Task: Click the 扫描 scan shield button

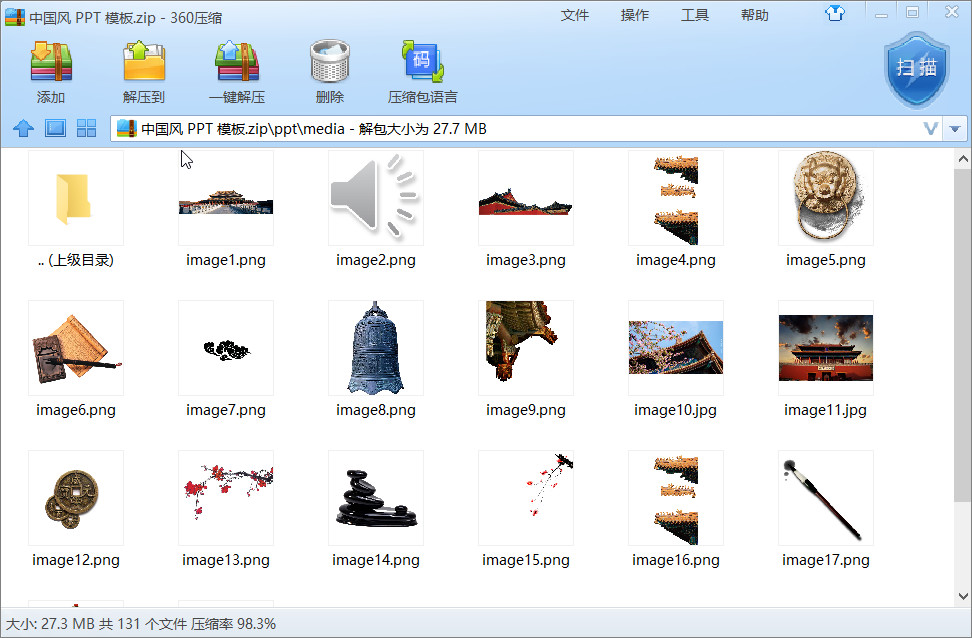Action: point(916,70)
